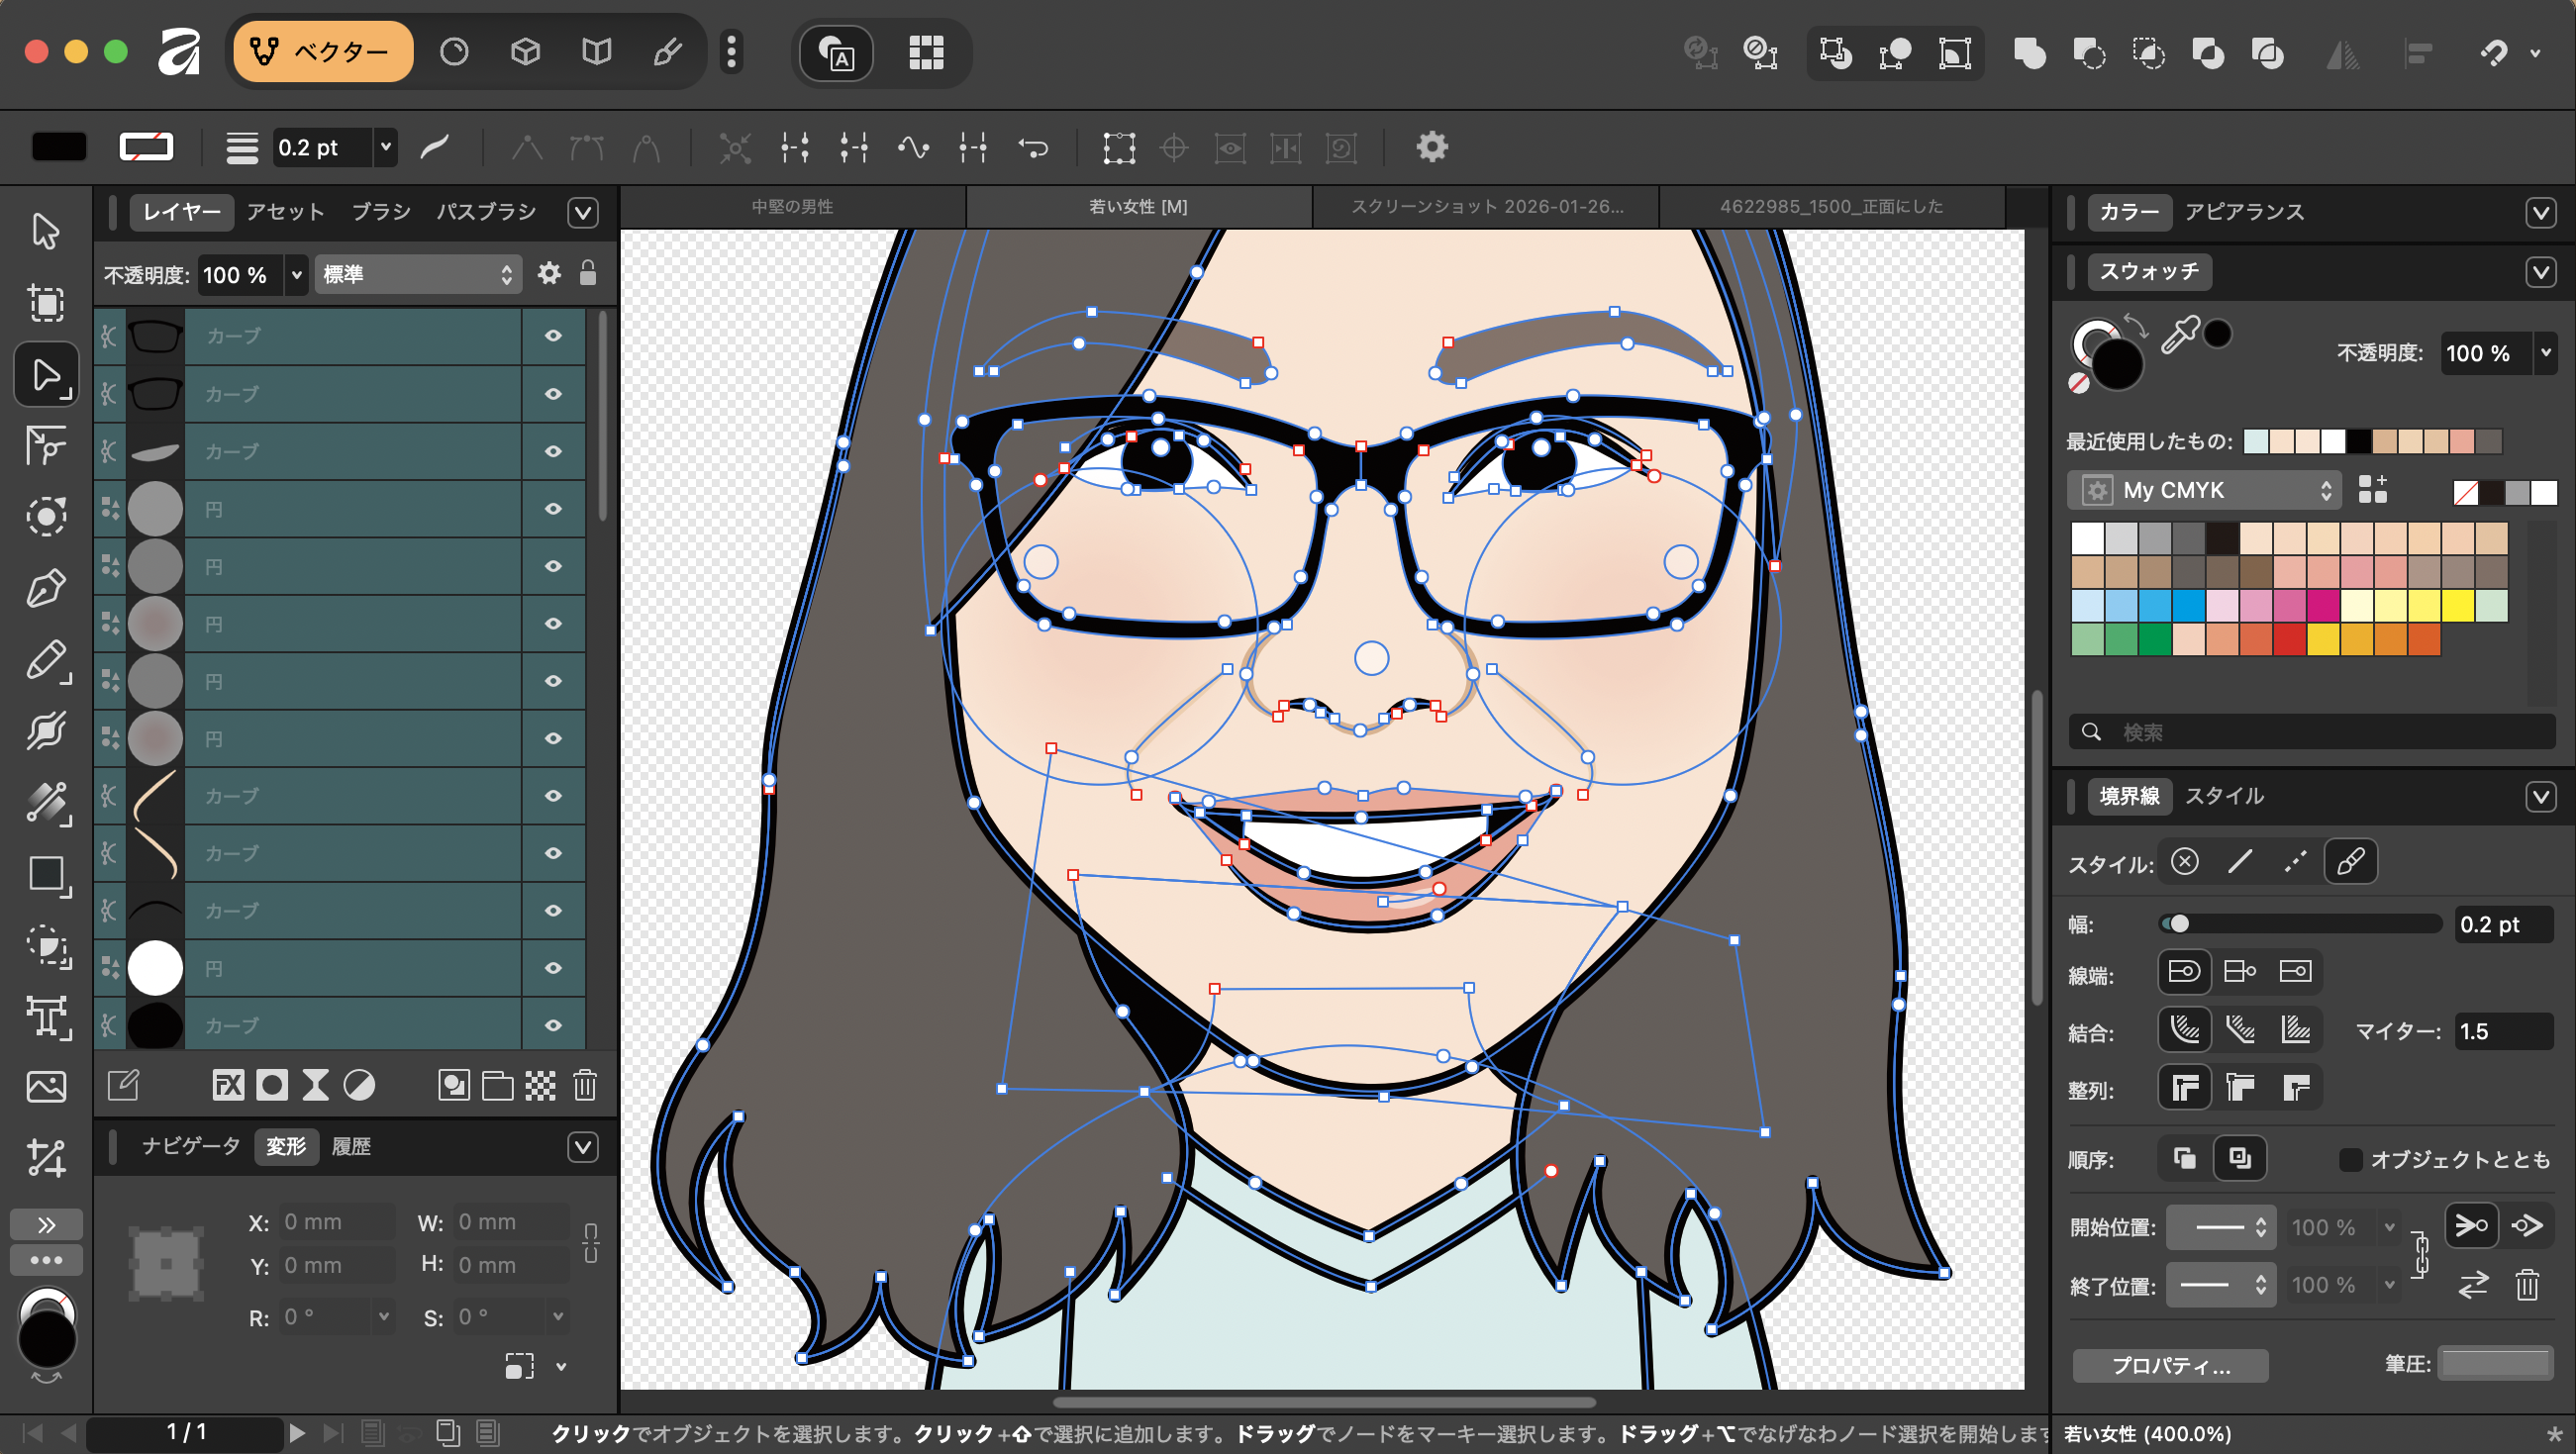
Task: Click the ベクター persona button
Action: [322, 51]
